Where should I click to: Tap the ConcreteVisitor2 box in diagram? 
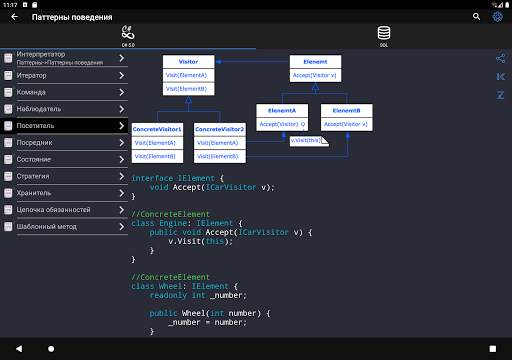[220, 143]
